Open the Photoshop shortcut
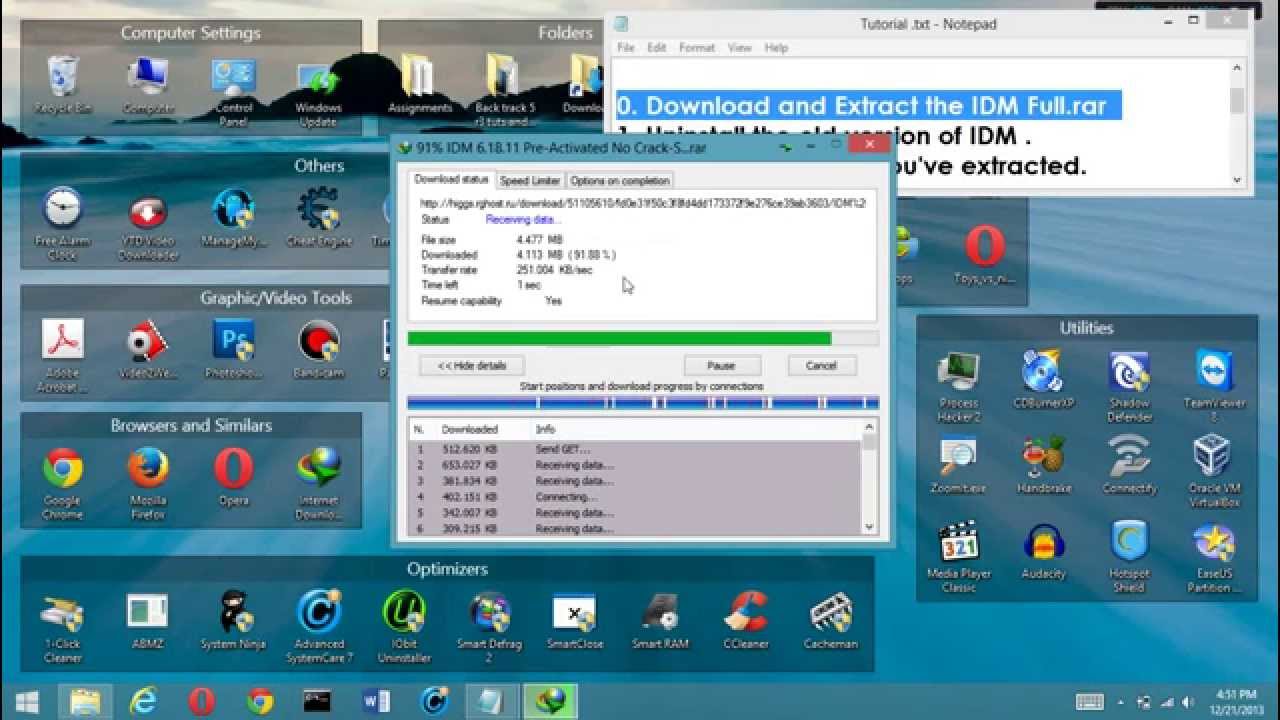This screenshot has height=720, width=1280. [233, 349]
